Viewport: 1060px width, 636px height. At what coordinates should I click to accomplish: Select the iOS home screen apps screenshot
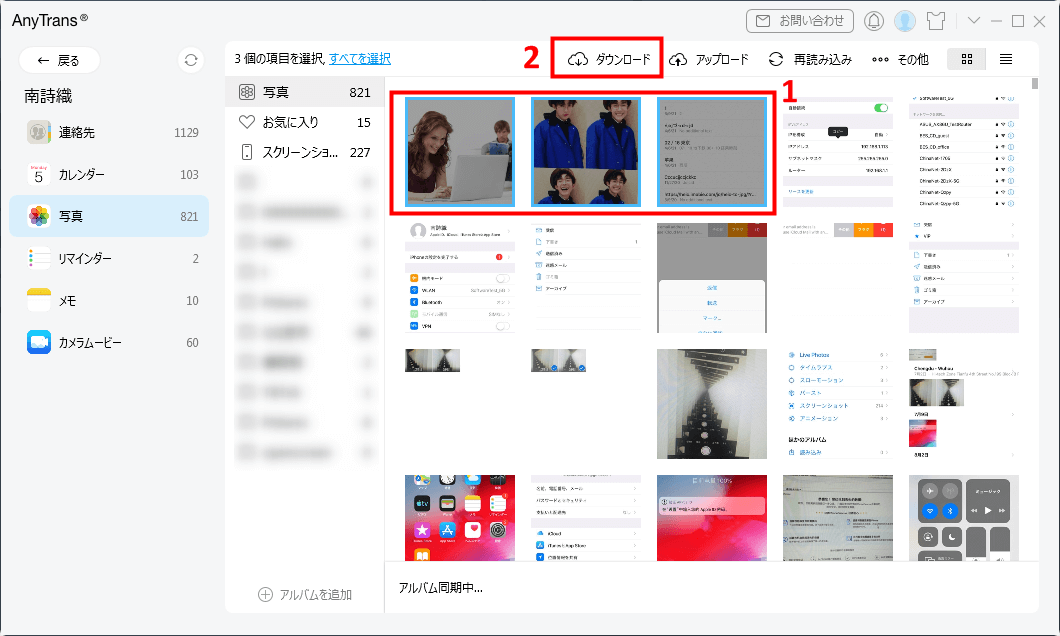(x=460, y=518)
